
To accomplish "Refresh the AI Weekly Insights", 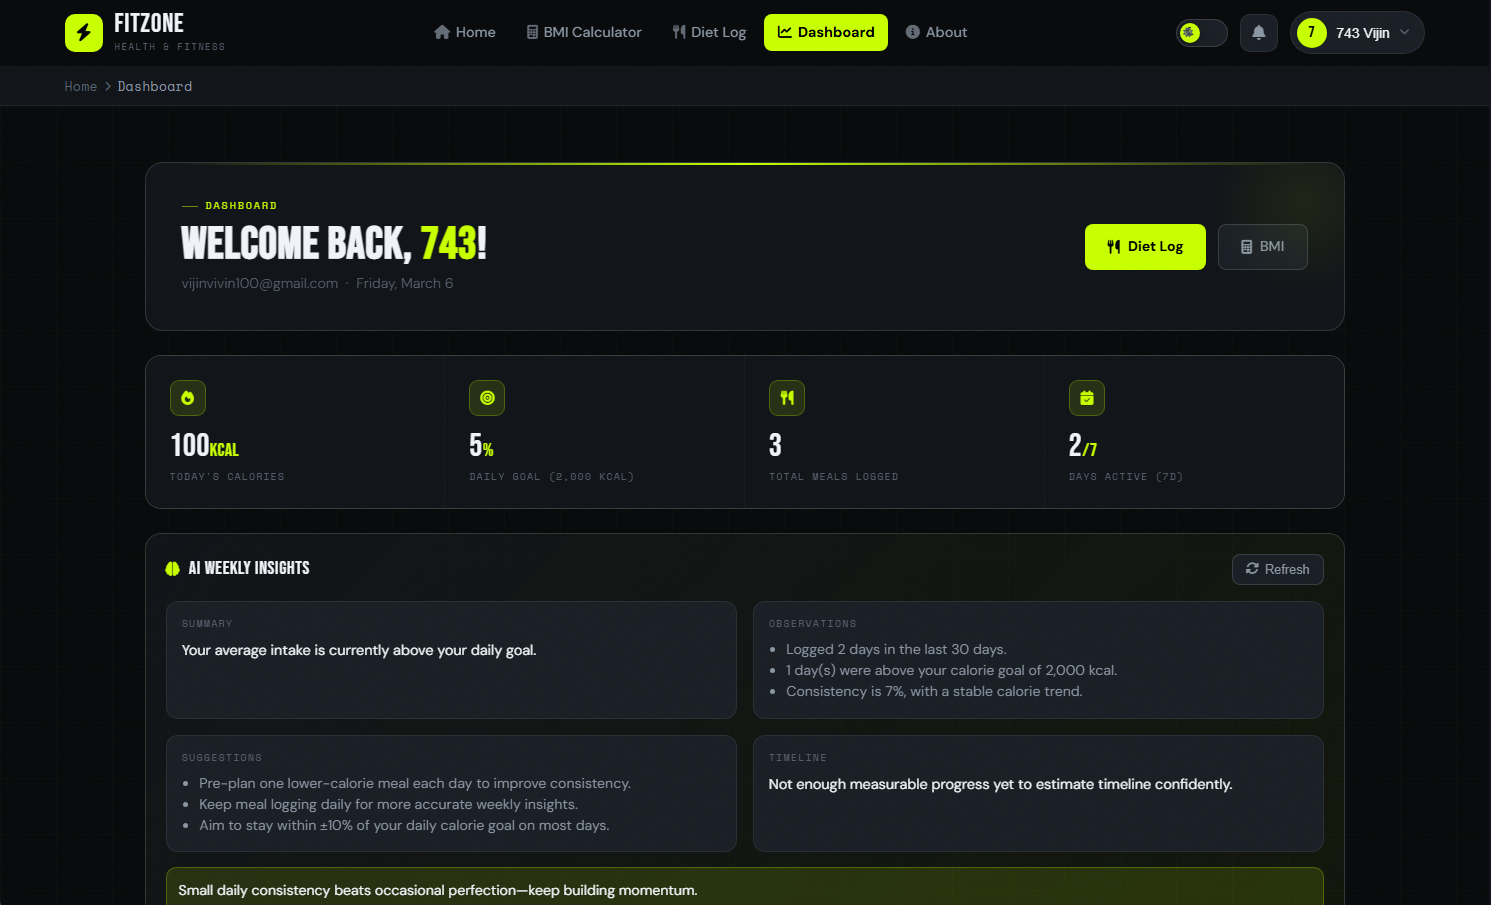I will (1277, 569).
